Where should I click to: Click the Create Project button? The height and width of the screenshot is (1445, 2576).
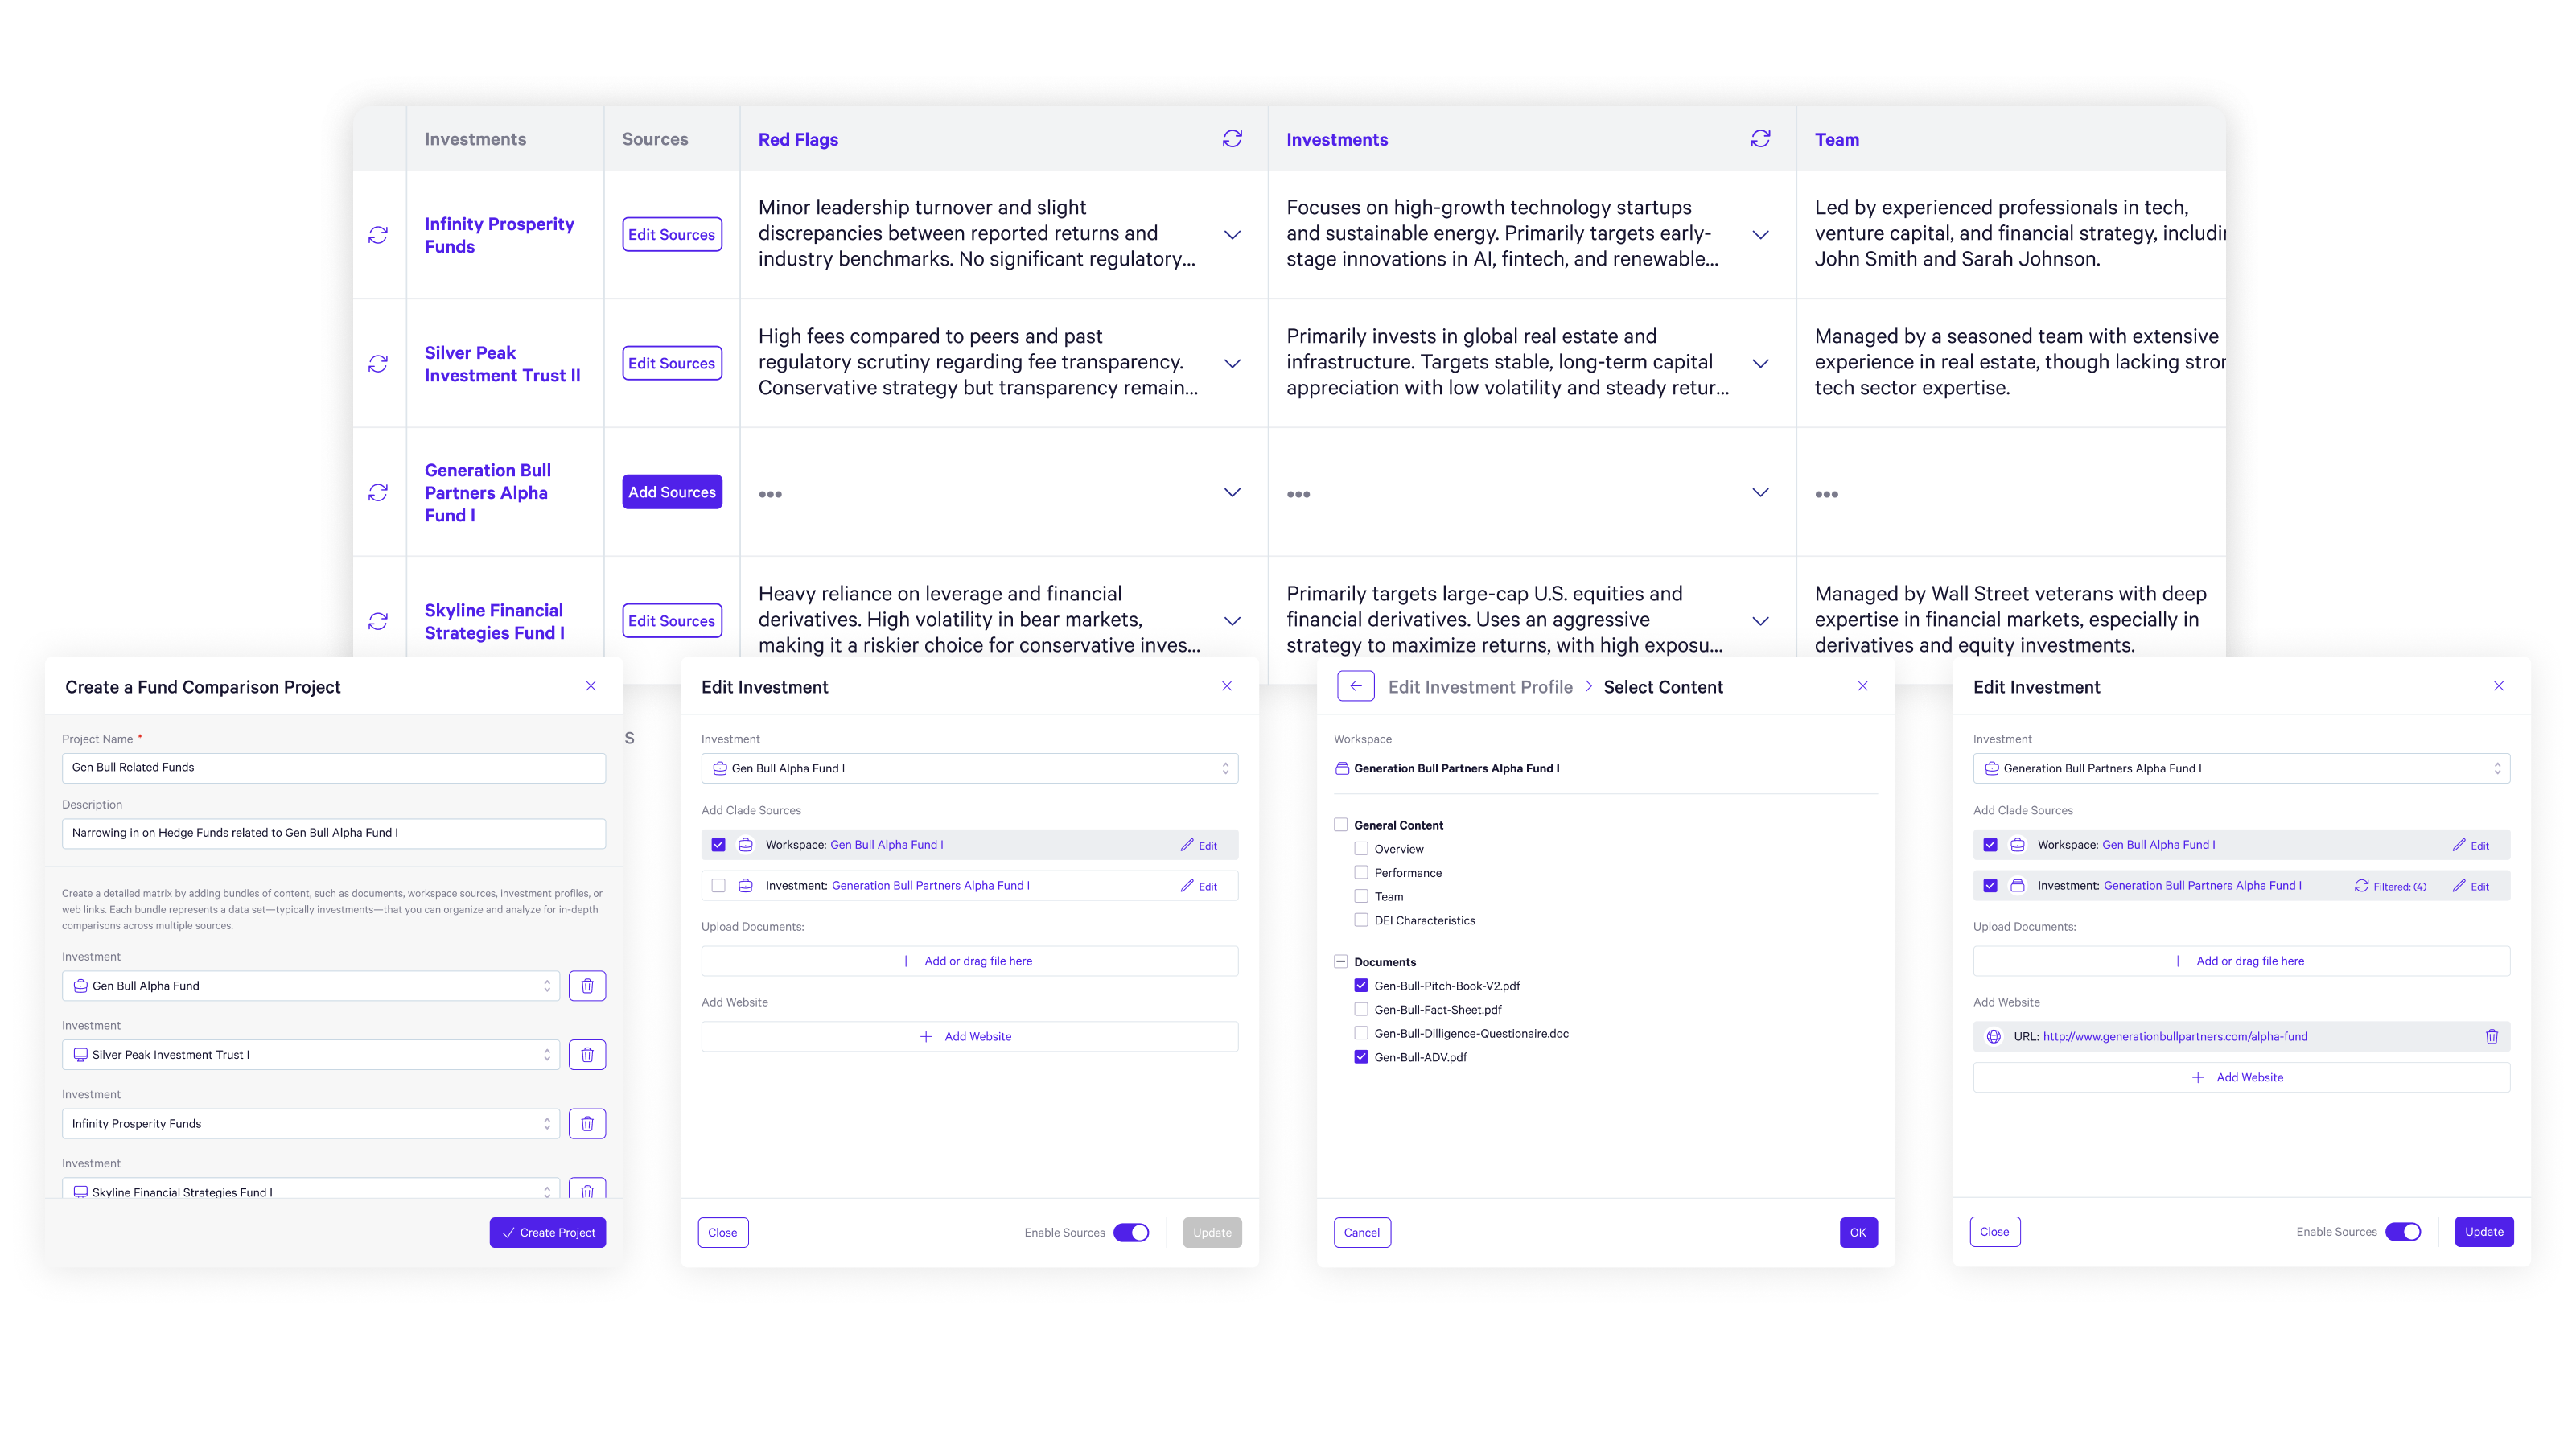(x=547, y=1233)
